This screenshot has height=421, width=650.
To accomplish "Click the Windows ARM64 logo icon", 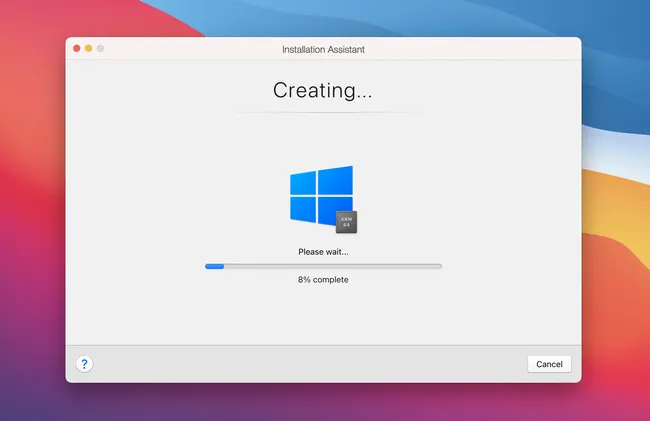I will [323, 199].
